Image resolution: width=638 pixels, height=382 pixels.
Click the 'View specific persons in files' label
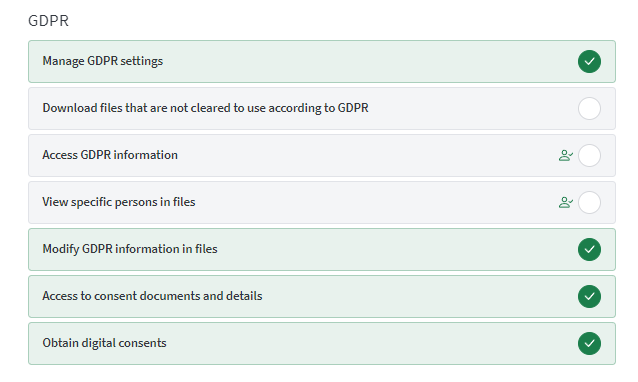(119, 202)
